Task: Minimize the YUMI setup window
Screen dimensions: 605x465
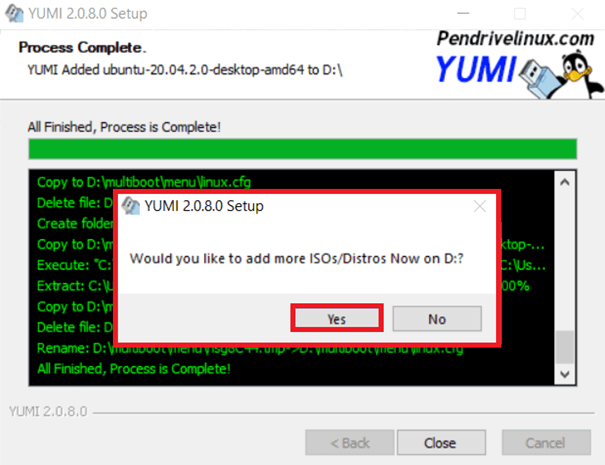Action: [x=463, y=14]
